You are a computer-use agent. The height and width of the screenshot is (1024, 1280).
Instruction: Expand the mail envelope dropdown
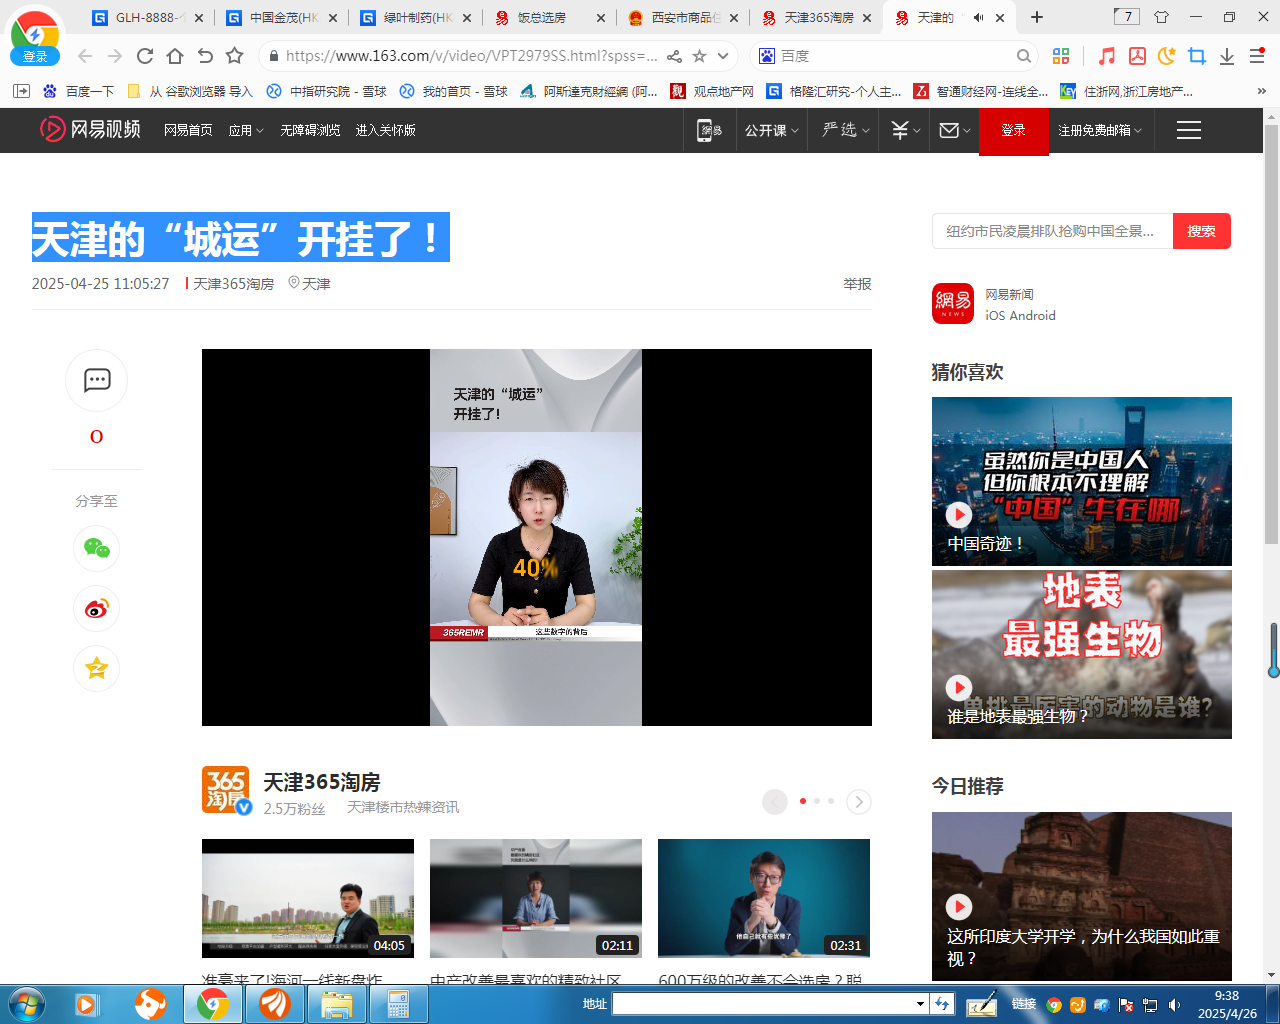coord(955,130)
